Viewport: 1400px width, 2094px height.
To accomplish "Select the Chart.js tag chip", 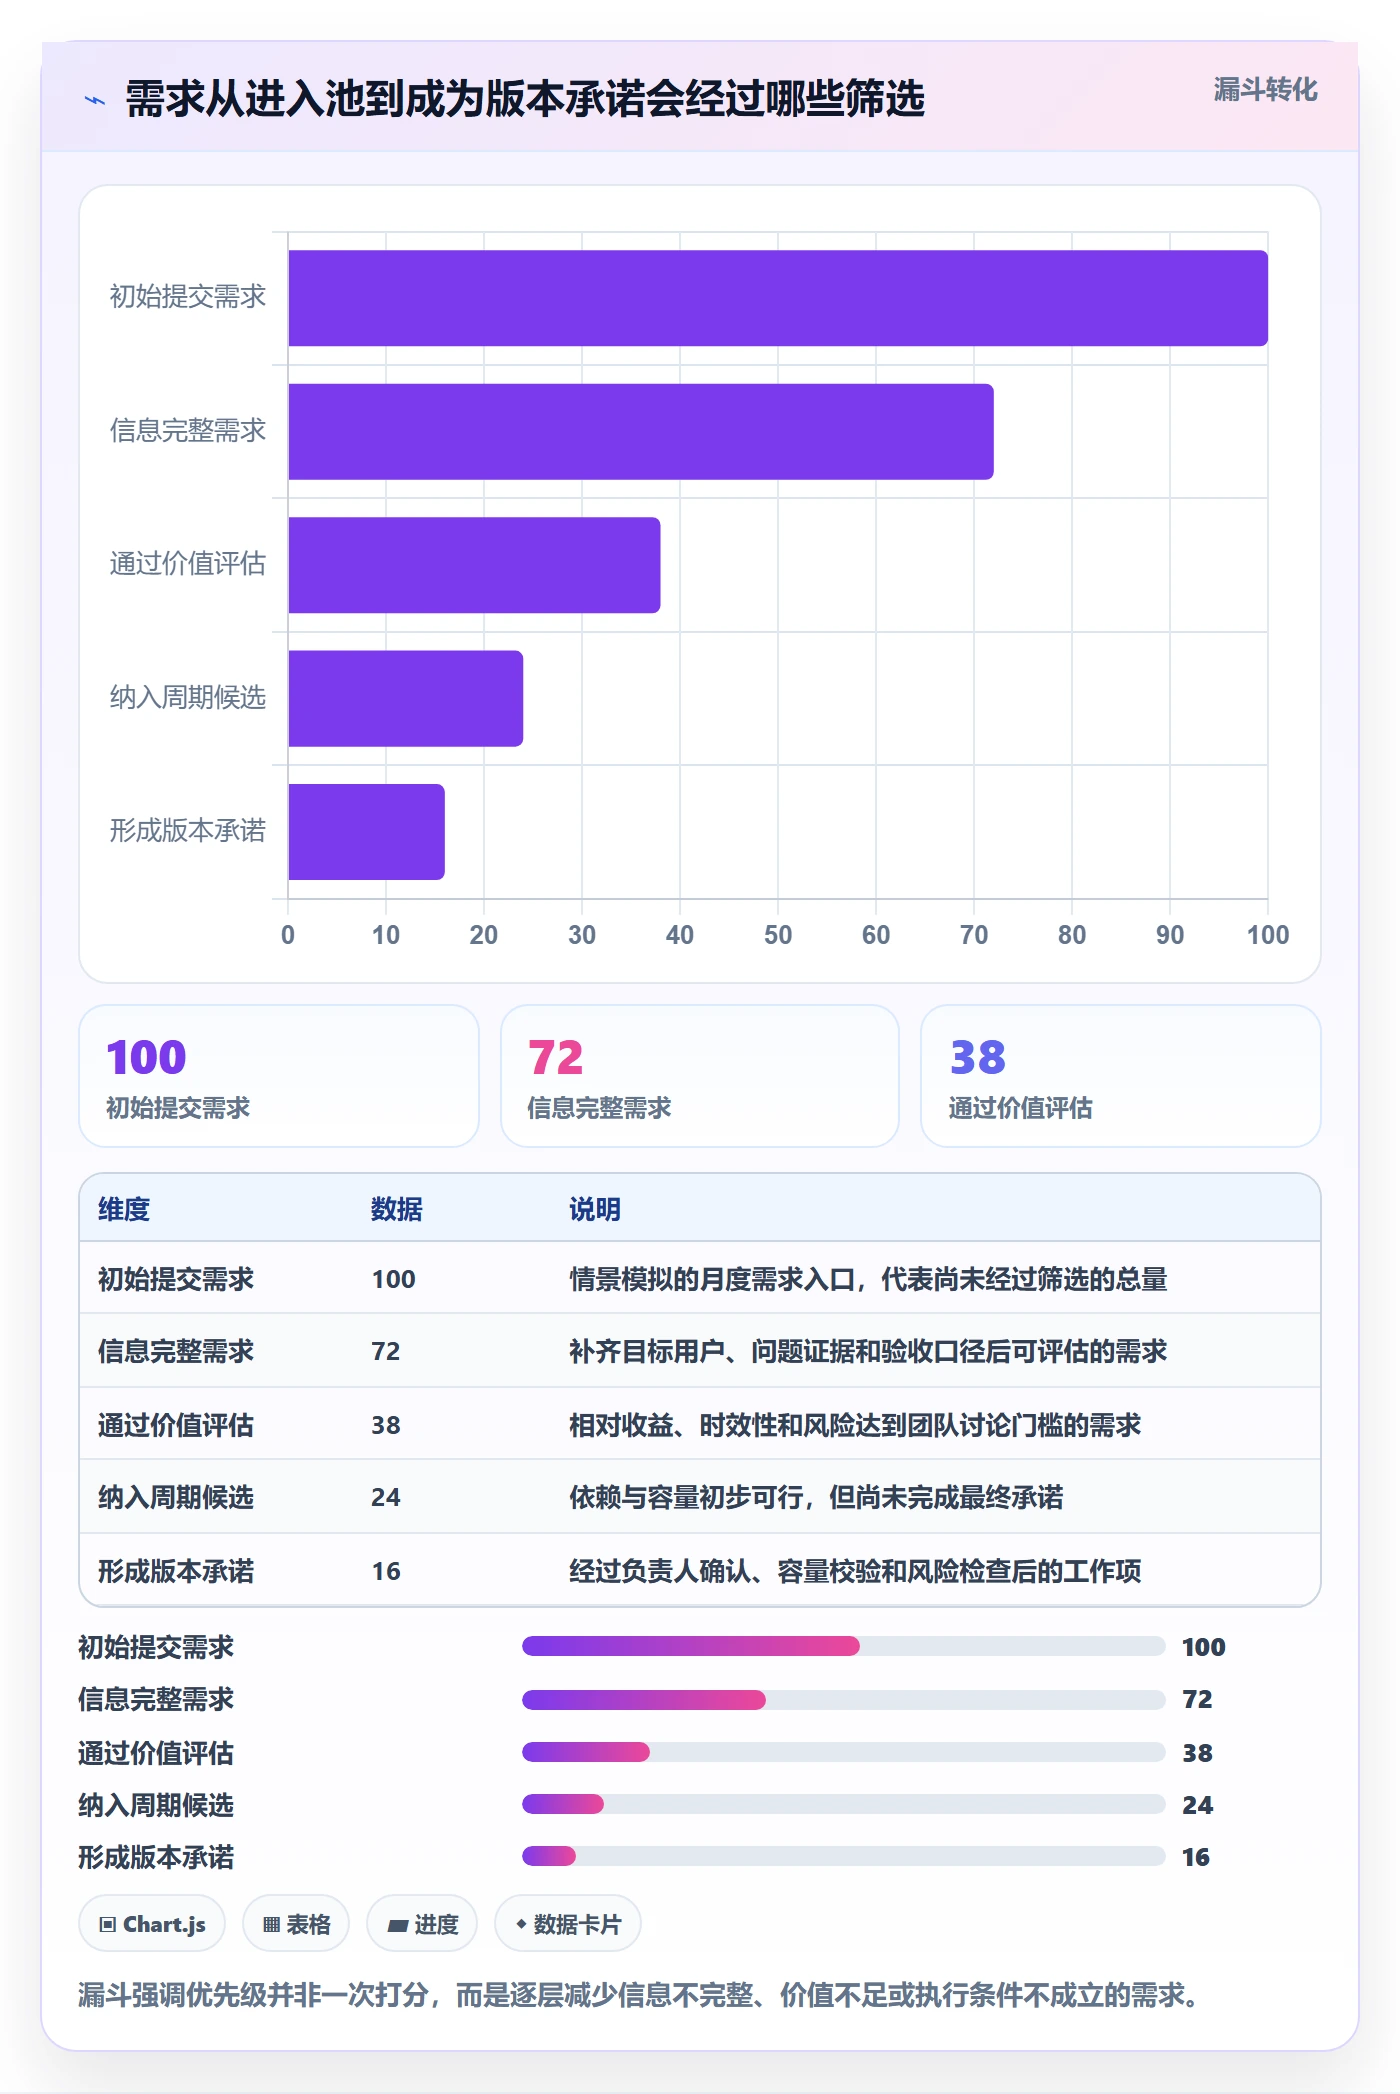I will (152, 1923).
